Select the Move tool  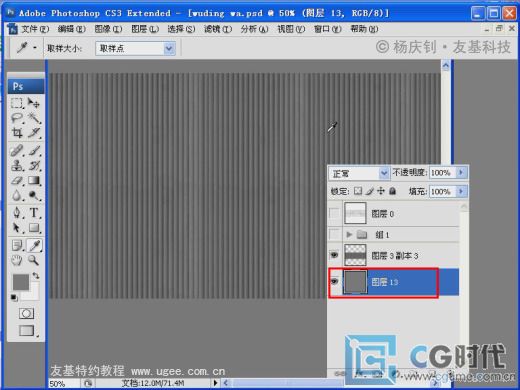coord(34,103)
